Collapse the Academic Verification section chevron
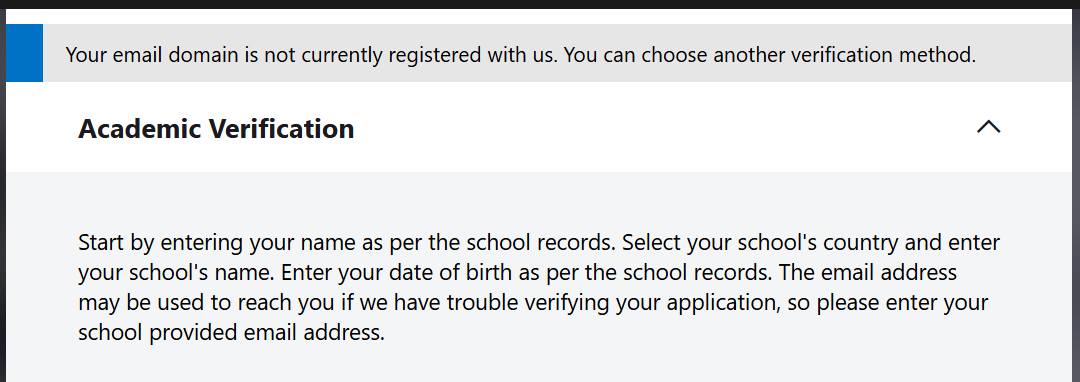This screenshot has height=382, width=1080. click(x=988, y=127)
